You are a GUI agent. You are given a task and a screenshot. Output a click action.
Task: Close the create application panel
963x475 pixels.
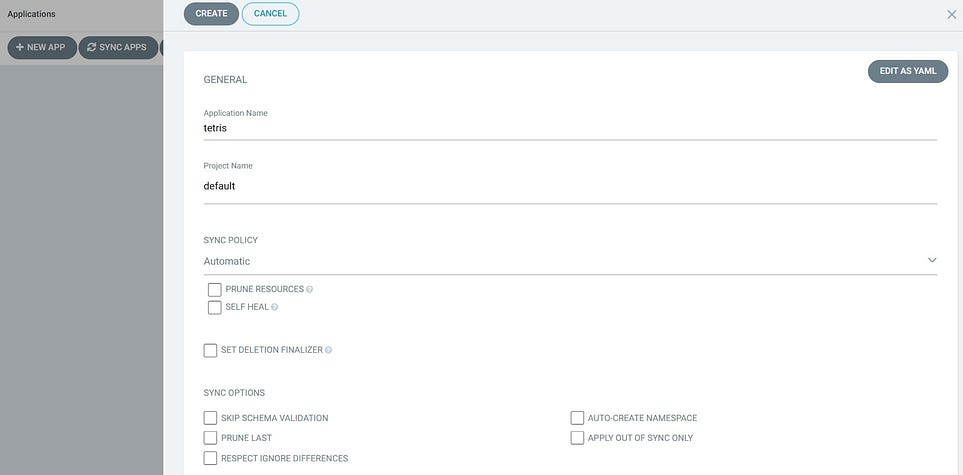(x=951, y=15)
